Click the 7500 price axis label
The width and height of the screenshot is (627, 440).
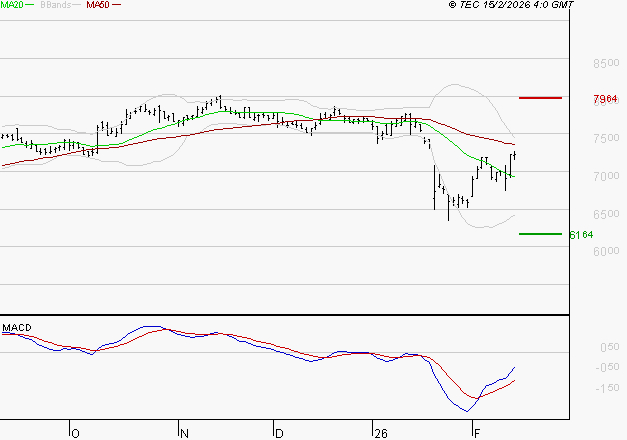(x=606, y=138)
